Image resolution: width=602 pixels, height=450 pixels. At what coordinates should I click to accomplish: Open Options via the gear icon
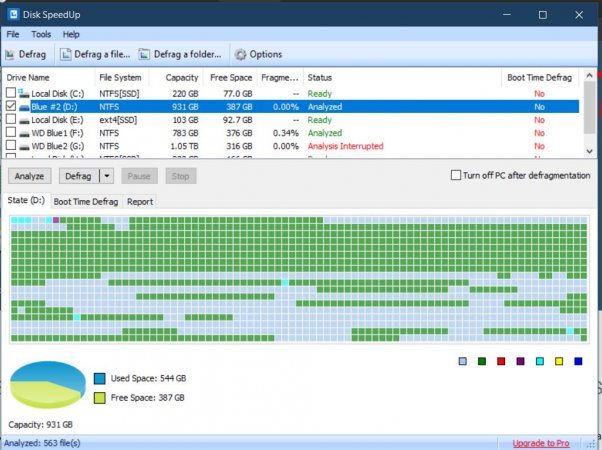(x=240, y=55)
